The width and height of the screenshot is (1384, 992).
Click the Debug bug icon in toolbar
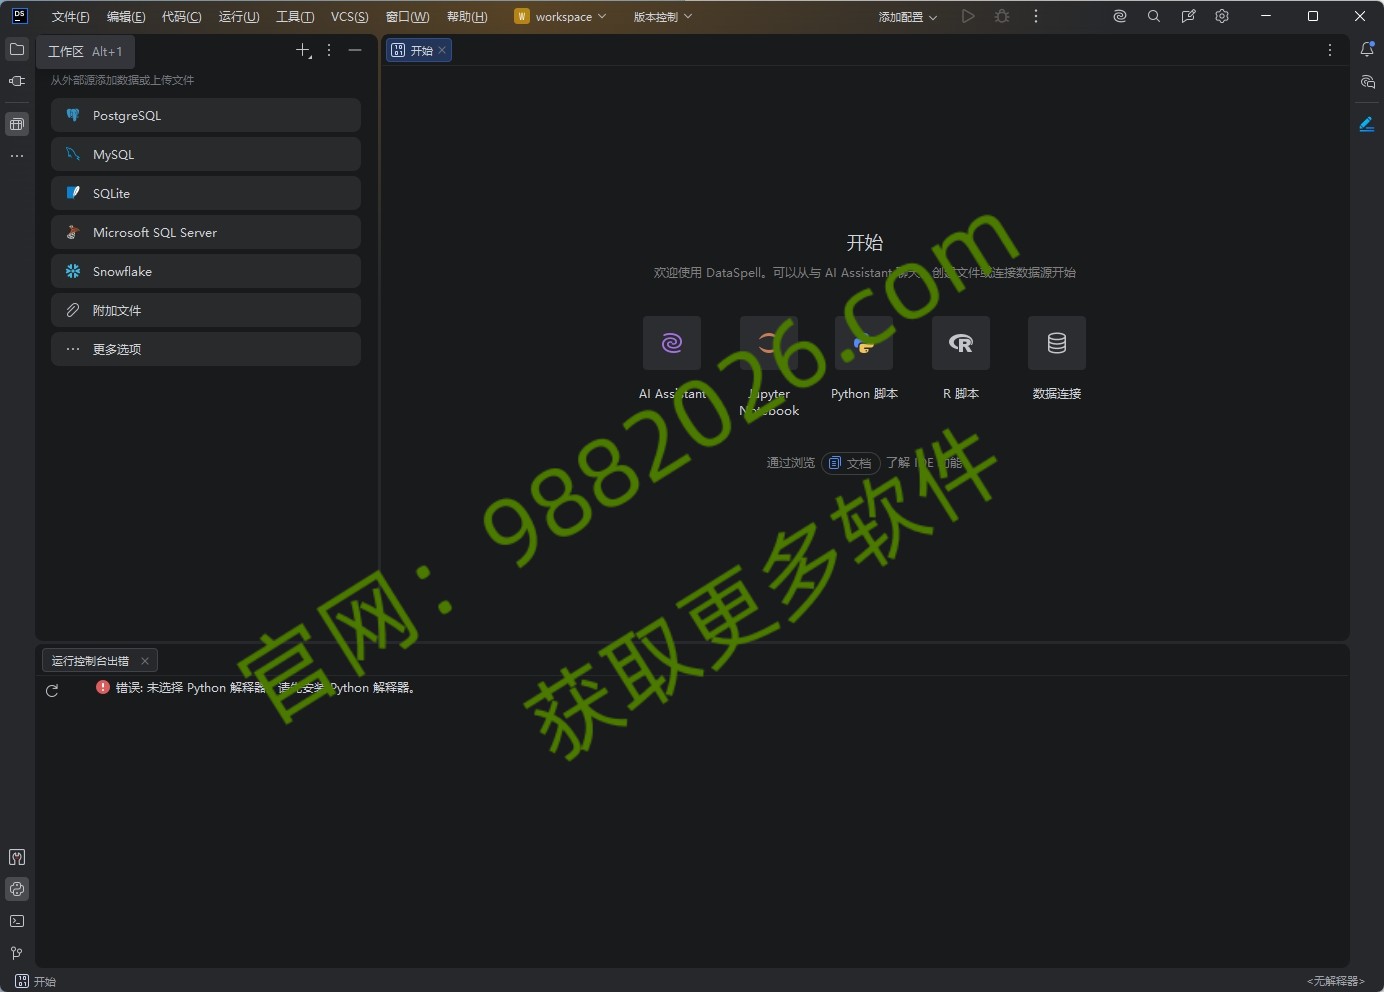coord(1002,16)
